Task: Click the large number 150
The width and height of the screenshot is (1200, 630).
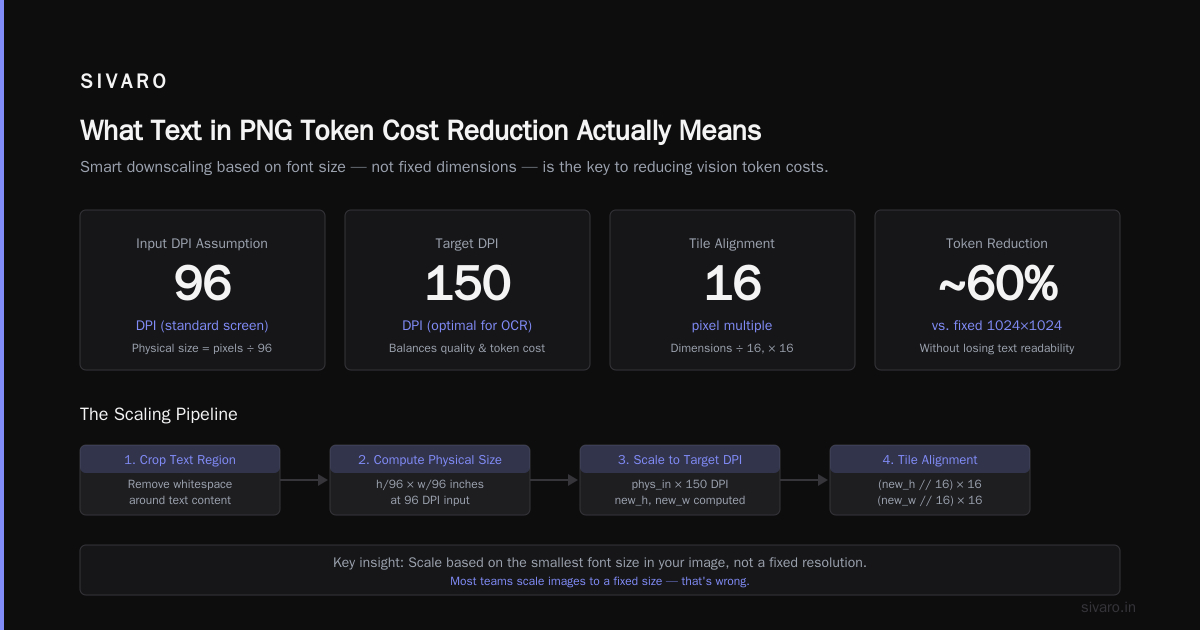Action: click(467, 283)
